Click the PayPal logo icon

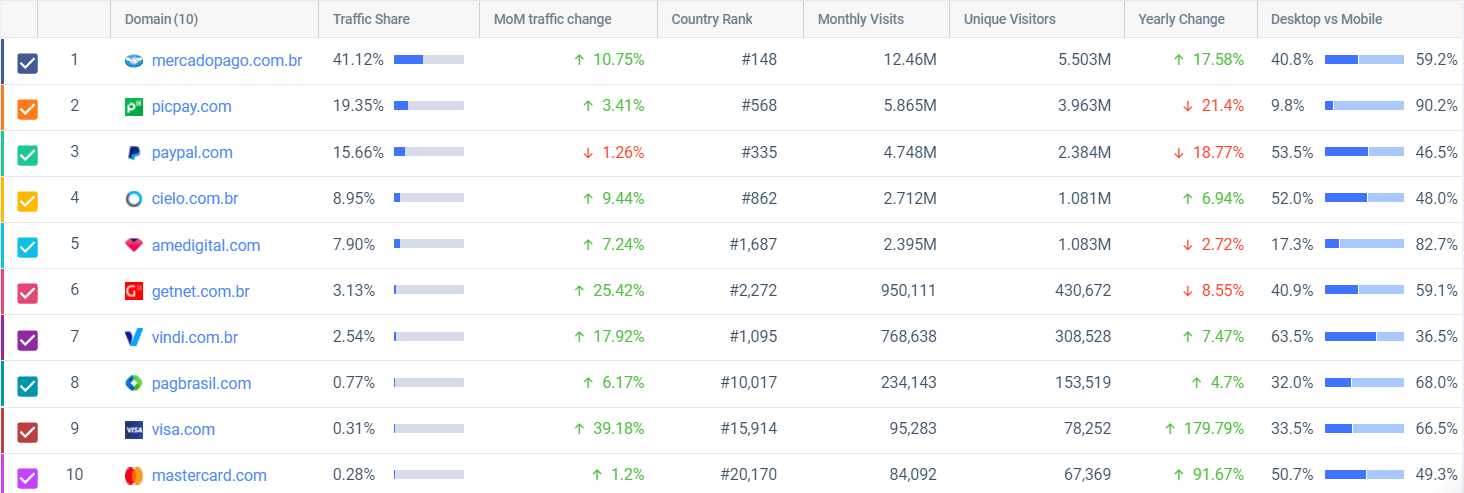pyautogui.click(x=134, y=153)
